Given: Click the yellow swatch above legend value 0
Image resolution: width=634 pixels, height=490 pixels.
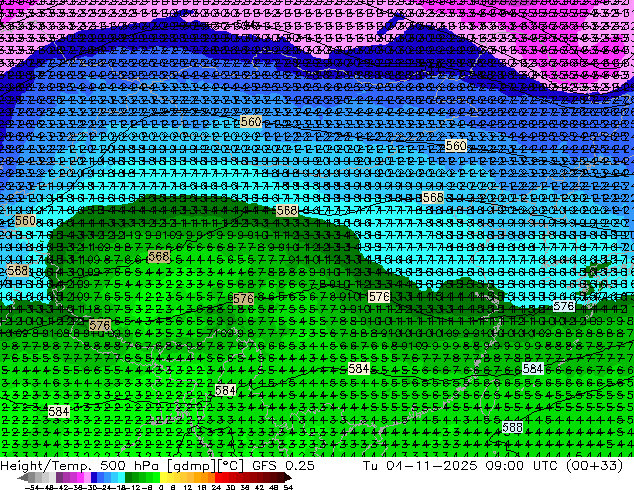Looking at the screenshot, I should 163,477.
